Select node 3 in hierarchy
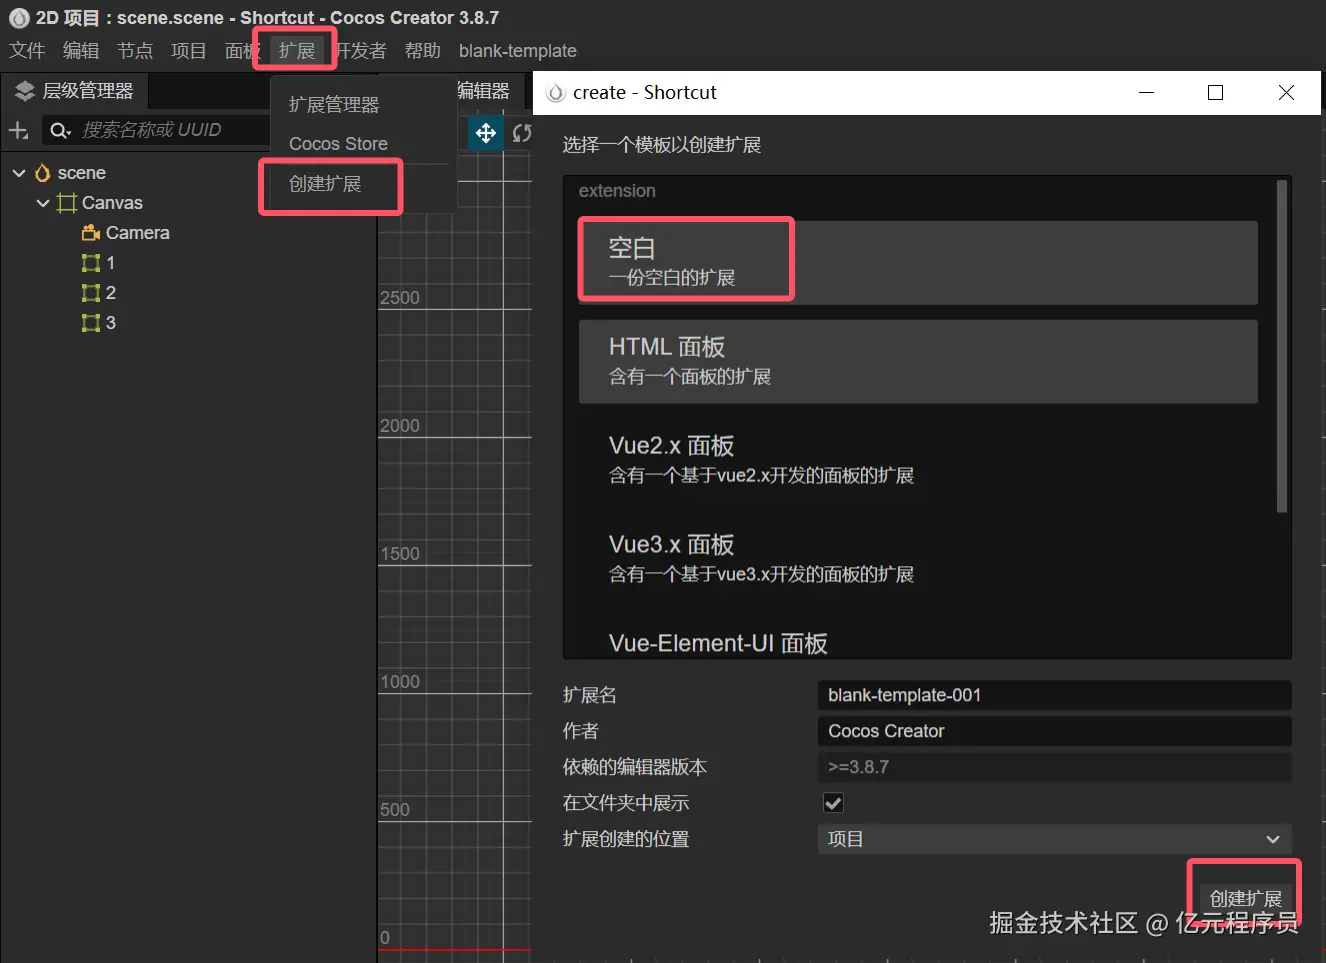The image size is (1326, 963). click(111, 323)
